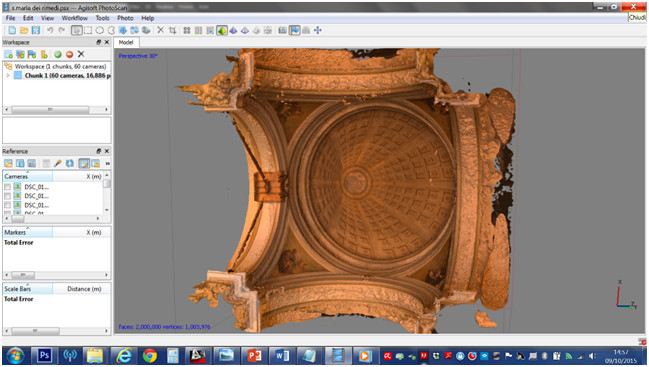Open the Tools menu
Image resolution: width=649 pixels, height=367 pixels.
tap(102, 18)
